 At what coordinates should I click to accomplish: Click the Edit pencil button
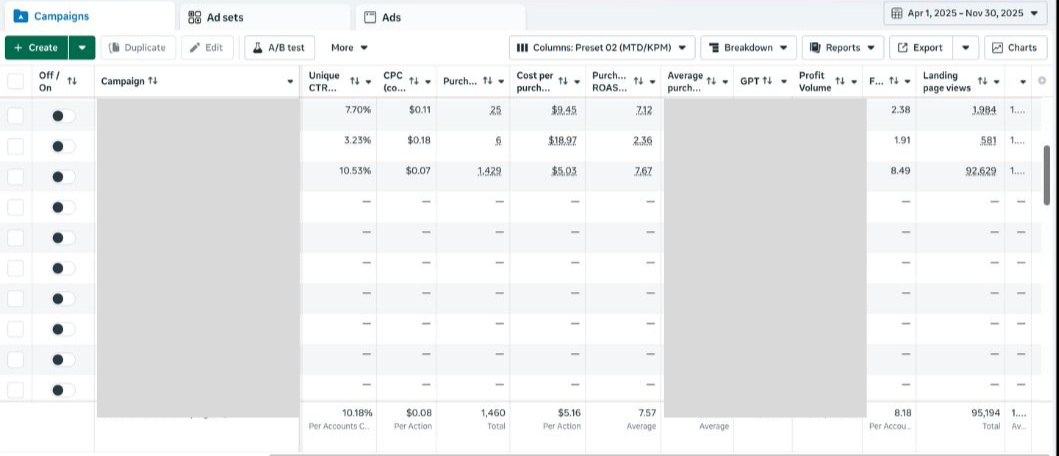click(x=207, y=48)
